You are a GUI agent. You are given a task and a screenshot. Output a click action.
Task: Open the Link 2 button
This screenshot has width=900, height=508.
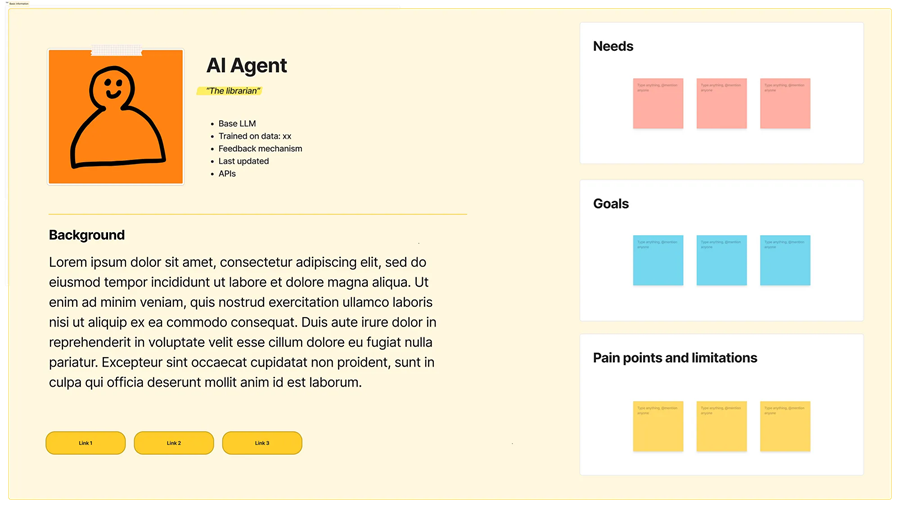coord(174,443)
